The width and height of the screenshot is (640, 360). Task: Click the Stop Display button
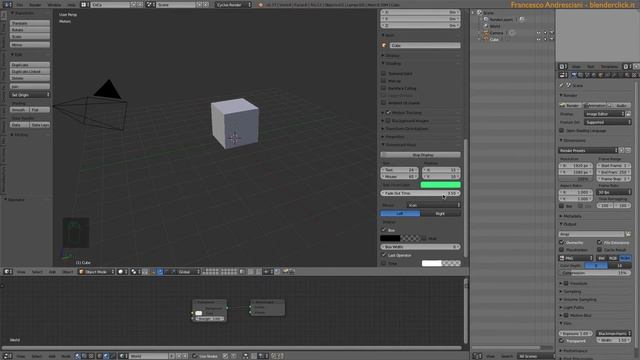pos(420,155)
